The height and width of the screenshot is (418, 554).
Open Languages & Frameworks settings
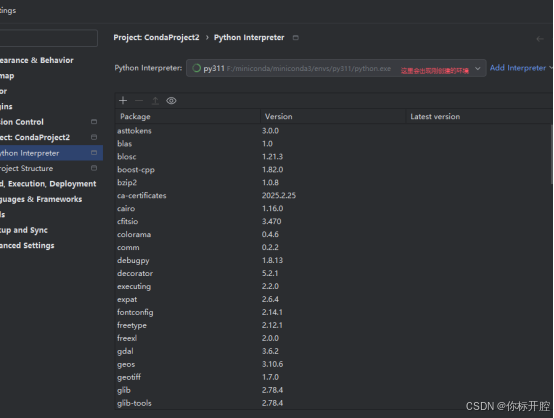tap(41, 199)
